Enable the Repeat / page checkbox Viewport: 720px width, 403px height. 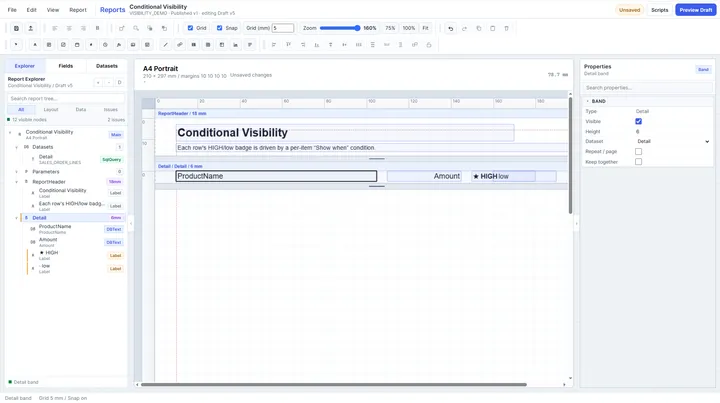pyautogui.click(x=638, y=151)
